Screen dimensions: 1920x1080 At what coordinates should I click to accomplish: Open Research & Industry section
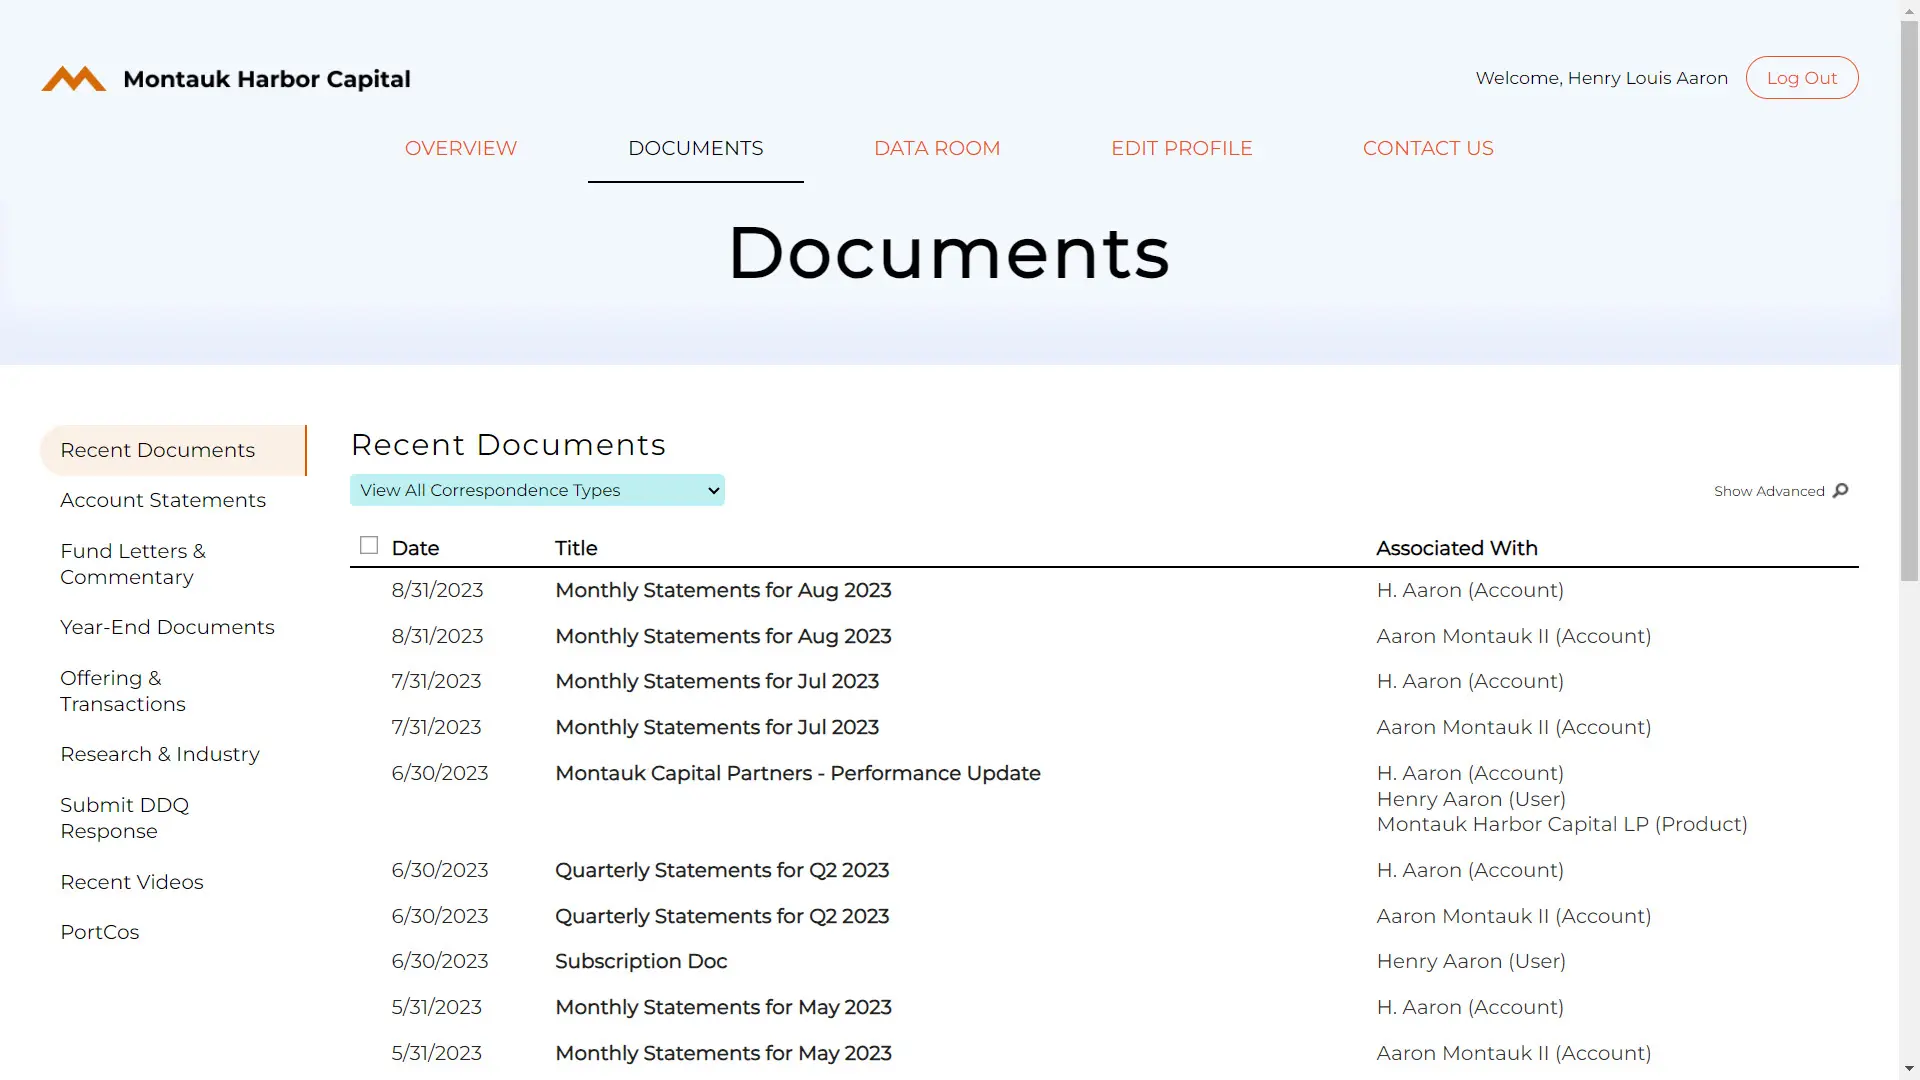point(160,754)
